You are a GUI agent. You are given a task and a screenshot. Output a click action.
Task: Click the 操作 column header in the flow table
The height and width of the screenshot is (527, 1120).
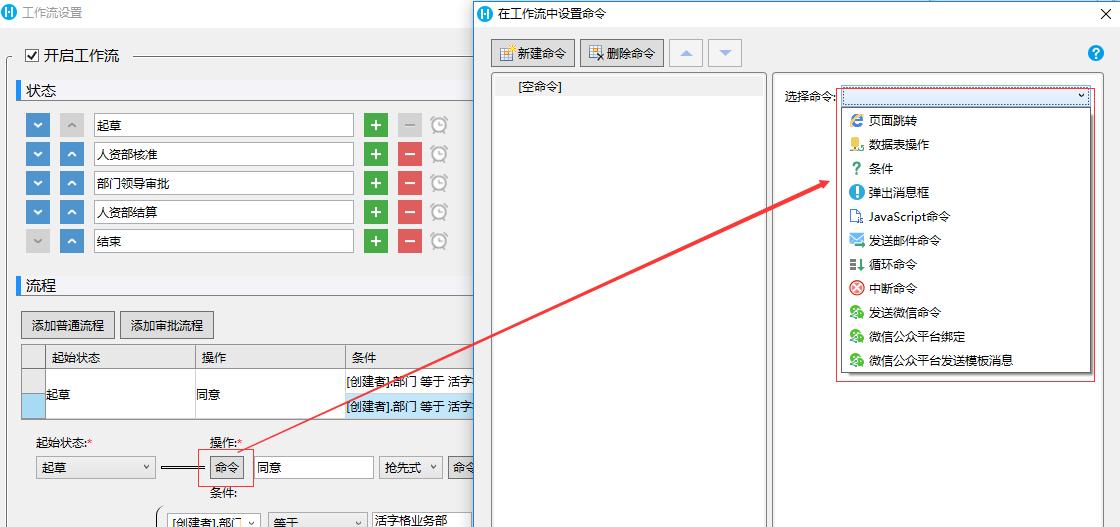click(270, 357)
